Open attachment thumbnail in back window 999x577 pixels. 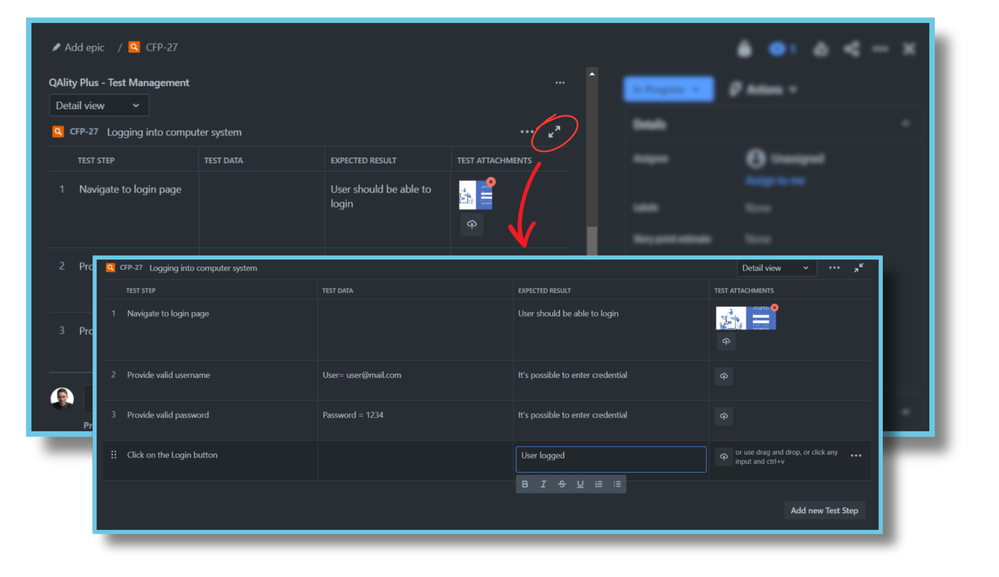(x=475, y=195)
